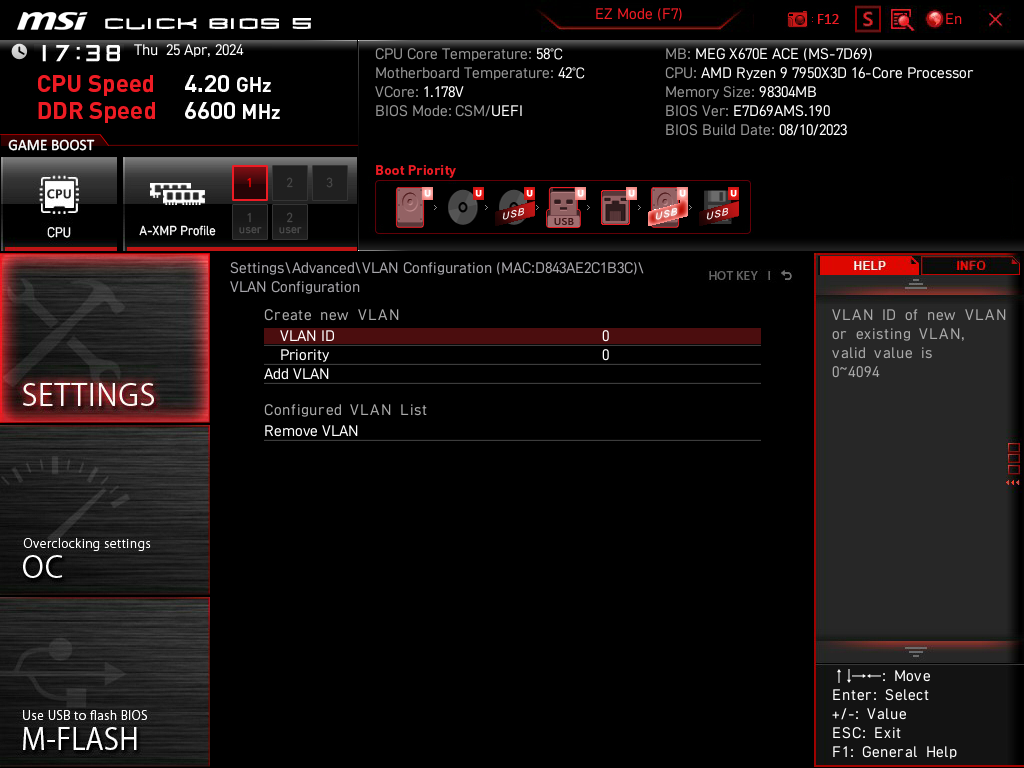Select the USB floppy boot device icon
This screenshot has width=1024, height=768.
pyautogui.click(x=719, y=207)
